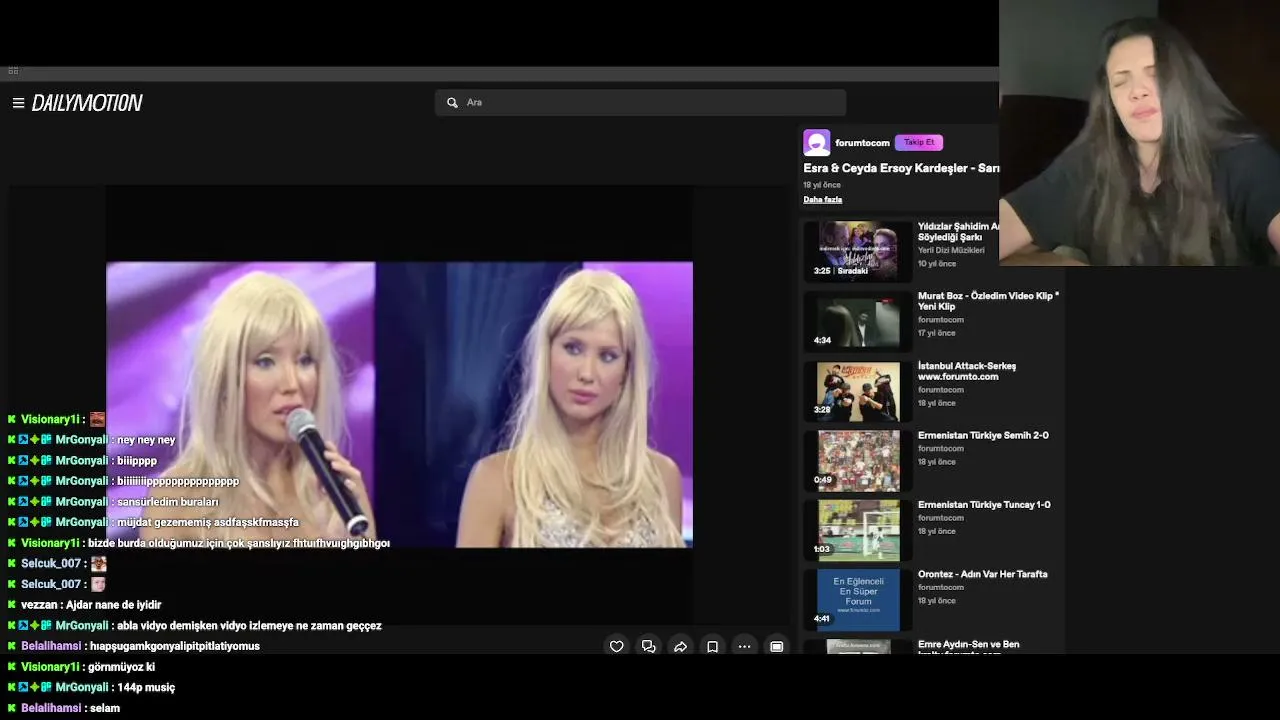
Task: Click the chat message 'selam'
Action: pyautogui.click(x=104, y=708)
